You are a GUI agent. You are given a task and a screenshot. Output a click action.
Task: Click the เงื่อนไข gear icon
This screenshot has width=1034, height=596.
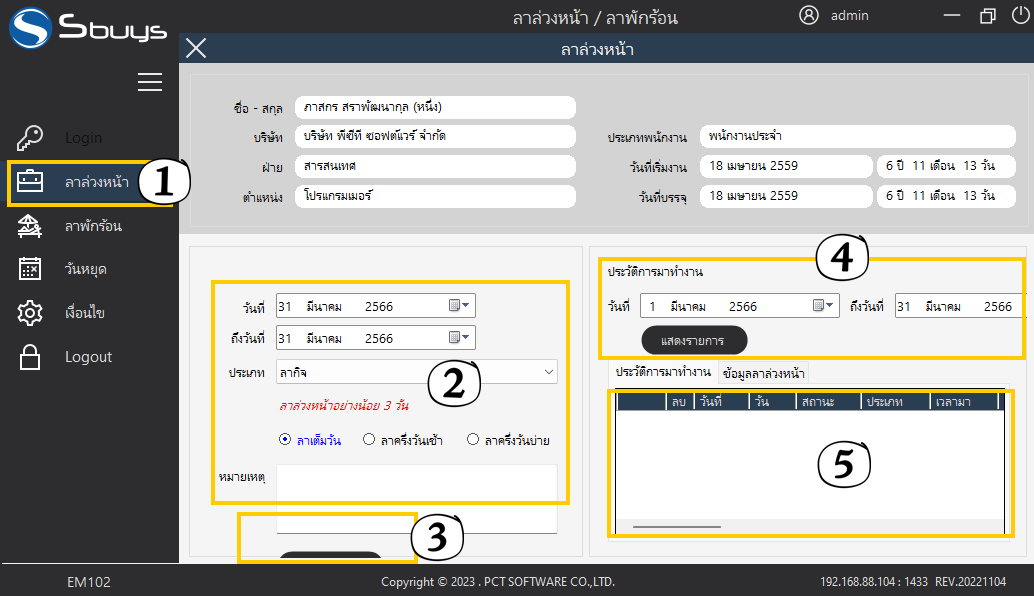click(x=30, y=313)
